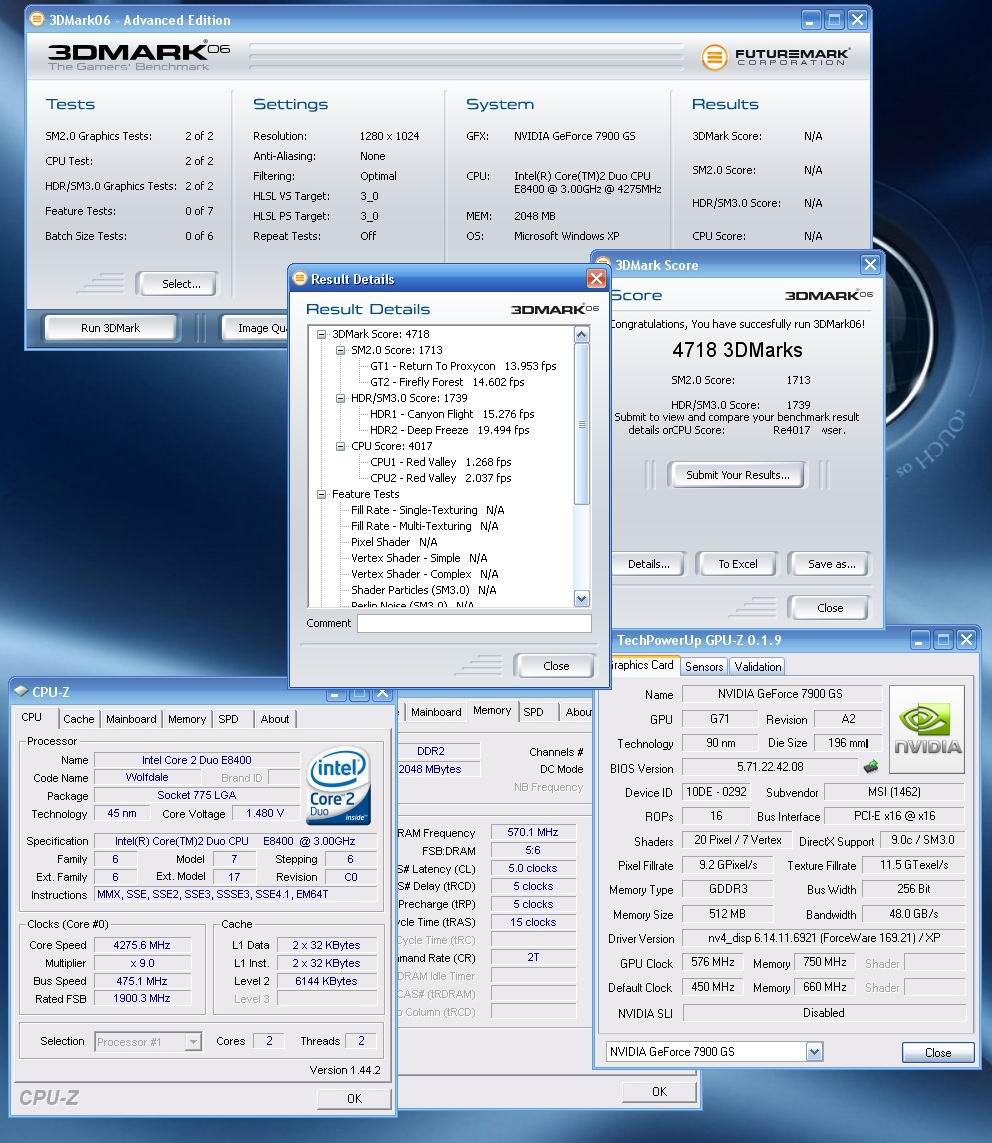The height and width of the screenshot is (1143, 992).
Task: Close the 3DMark Score dialog via Close button
Action: coord(829,608)
